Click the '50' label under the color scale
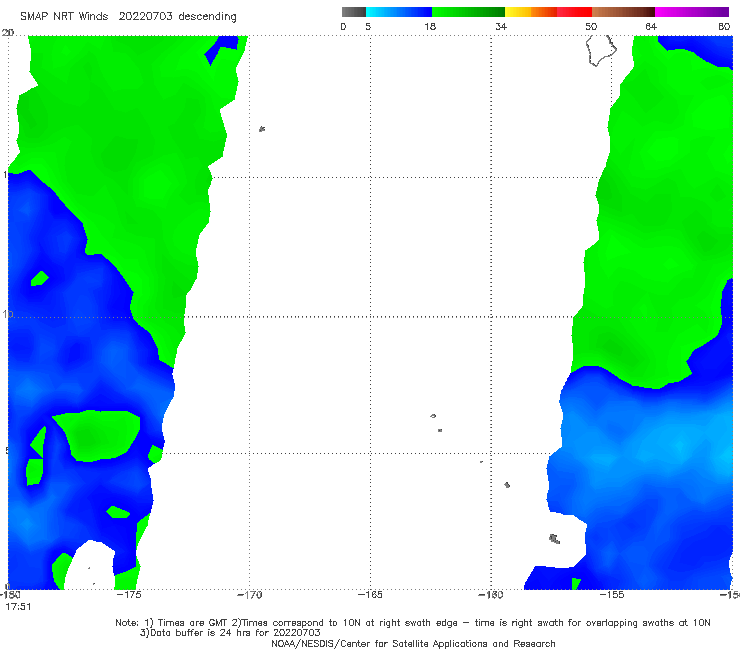 [591, 26]
